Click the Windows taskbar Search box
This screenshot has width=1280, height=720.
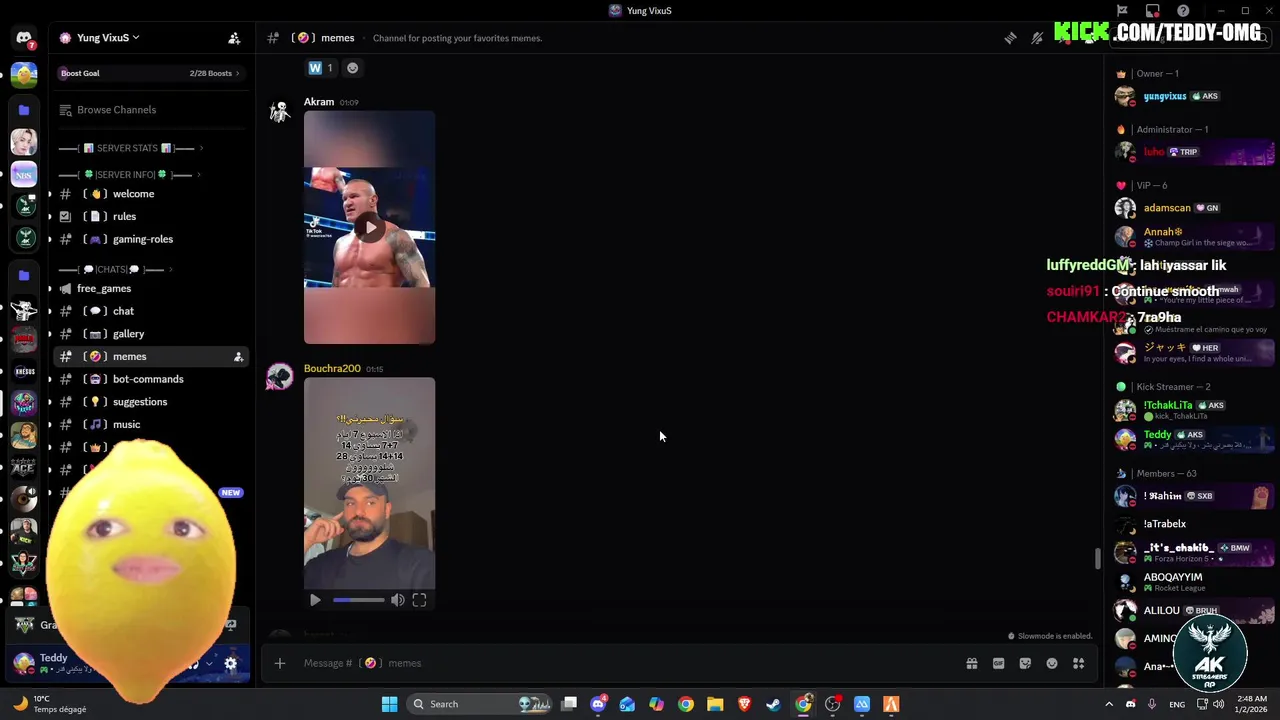[x=480, y=704]
